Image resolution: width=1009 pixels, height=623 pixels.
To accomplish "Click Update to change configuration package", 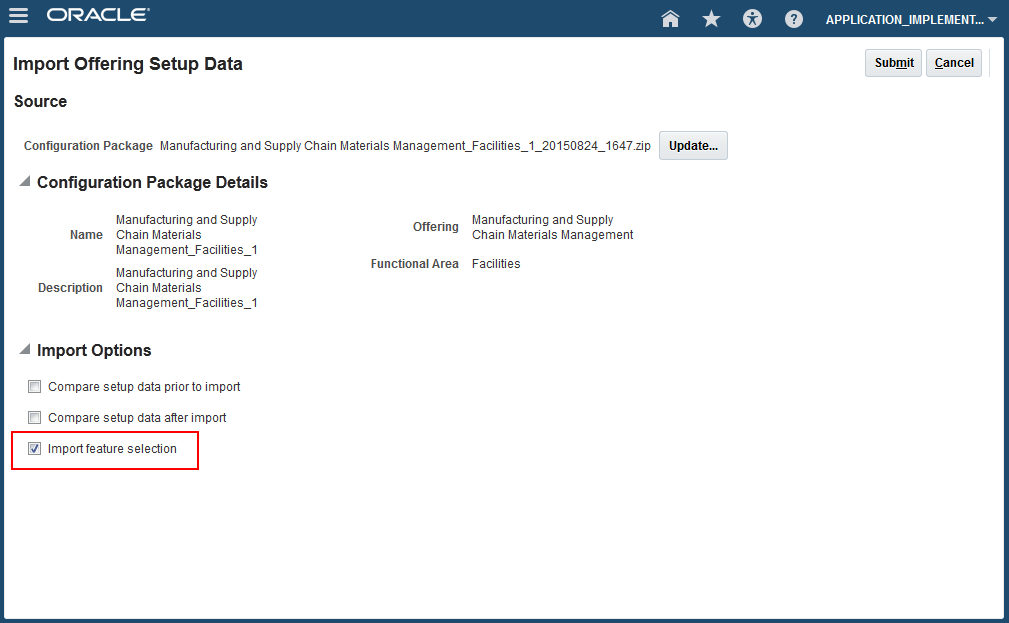I will point(693,145).
